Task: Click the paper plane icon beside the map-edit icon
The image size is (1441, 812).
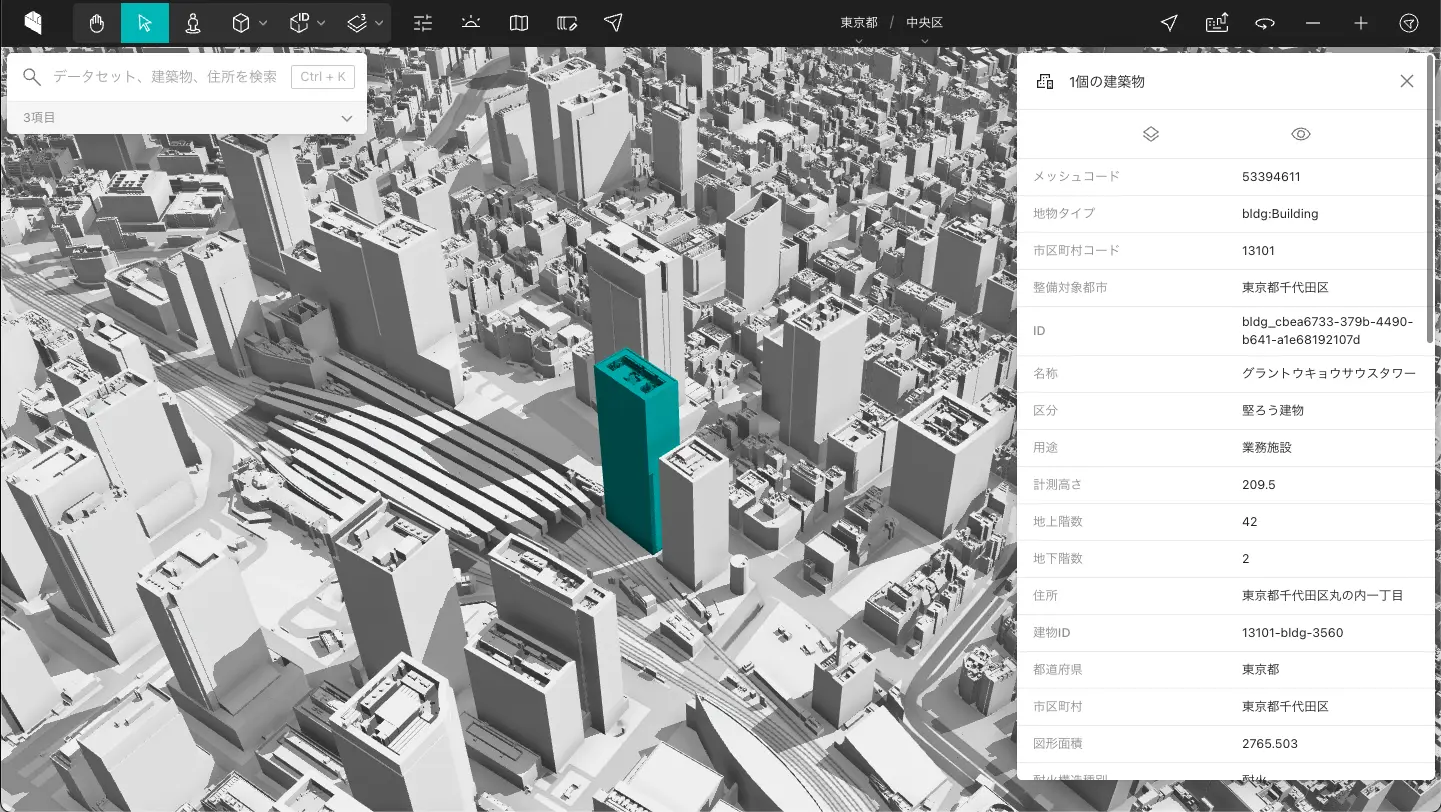Action: pyautogui.click(x=614, y=23)
